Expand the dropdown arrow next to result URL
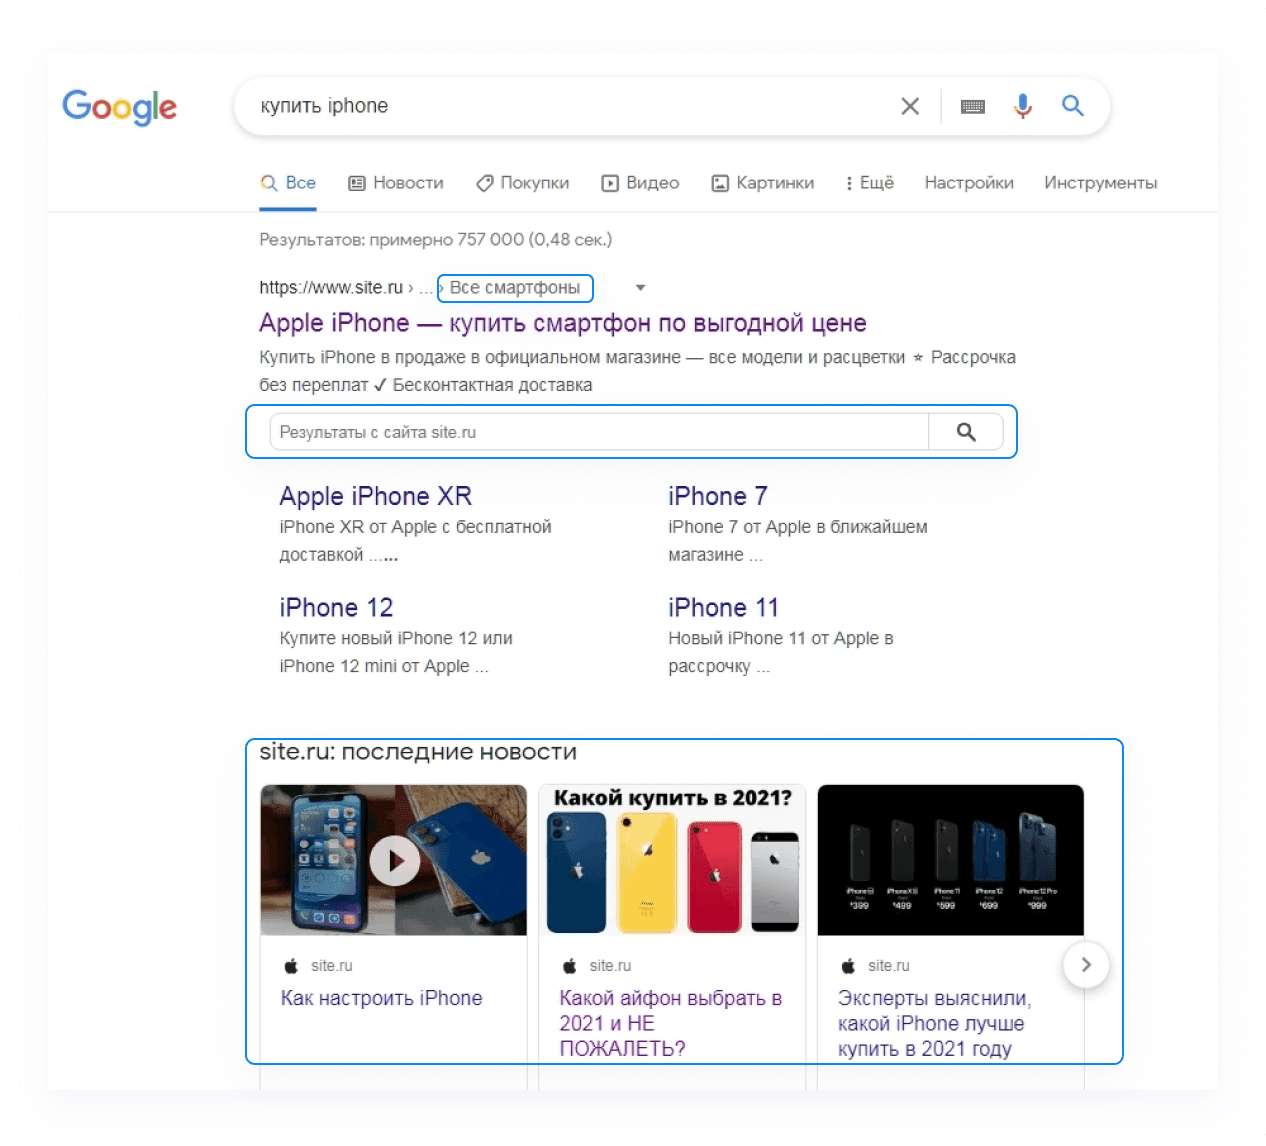The width and height of the screenshot is (1266, 1146). click(640, 288)
